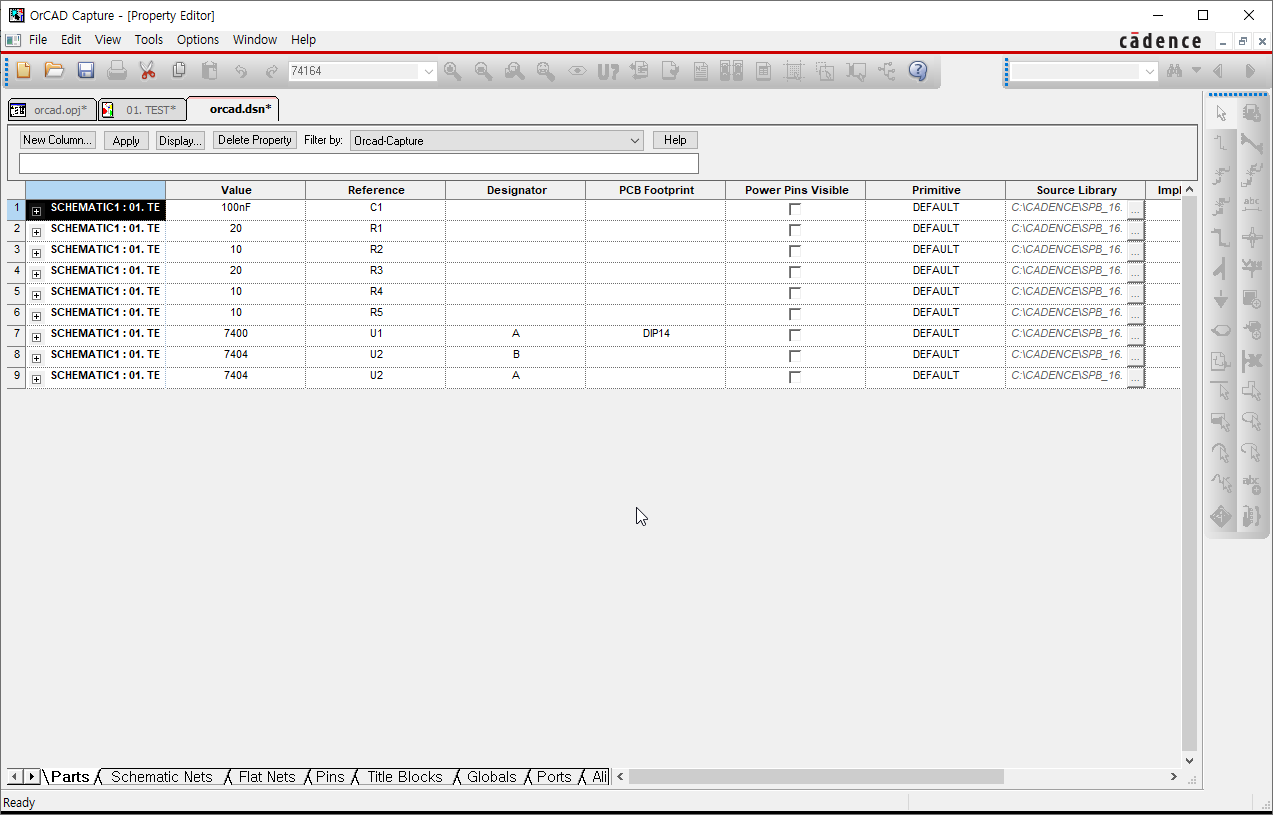Image resolution: width=1273 pixels, height=815 pixels.
Task: Click the Open folder toolbar icon
Action: 55,71
